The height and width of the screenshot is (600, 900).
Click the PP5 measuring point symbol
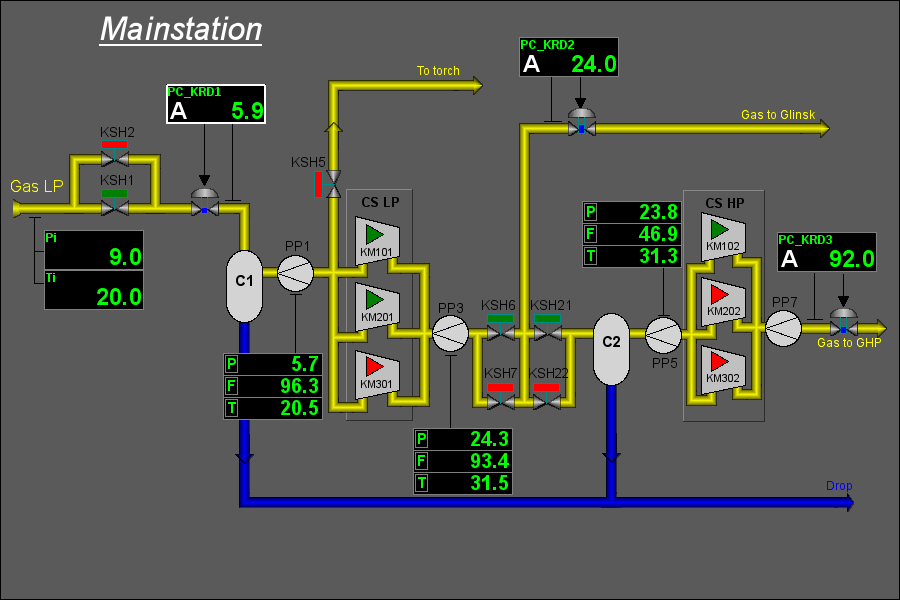pyautogui.click(x=663, y=336)
